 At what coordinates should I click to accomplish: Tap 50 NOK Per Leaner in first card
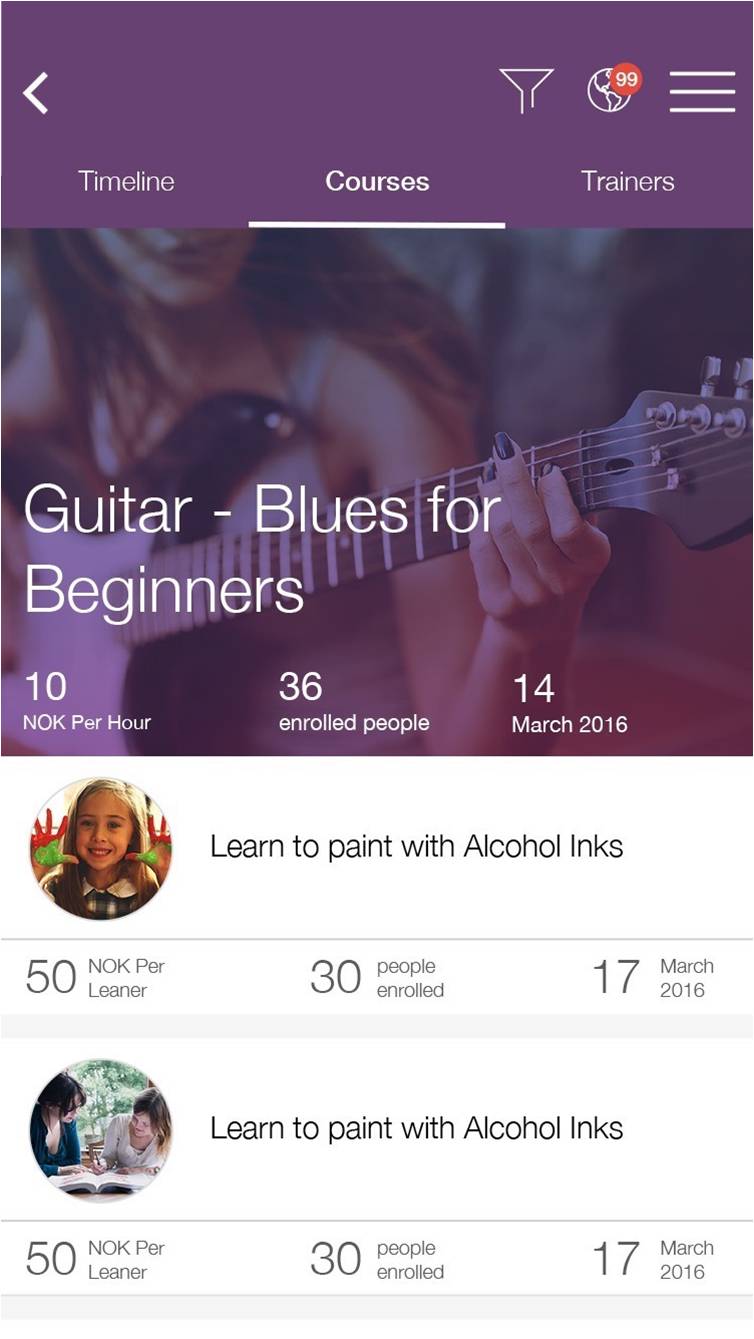point(96,978)
